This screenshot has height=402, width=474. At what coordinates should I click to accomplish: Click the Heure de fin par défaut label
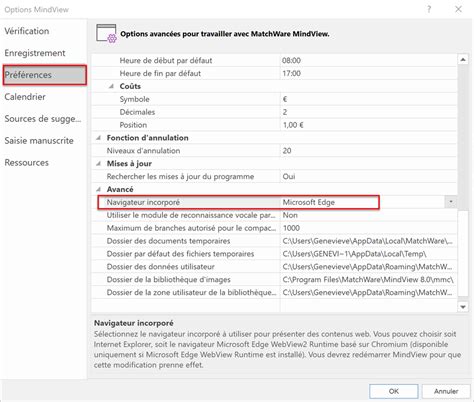160,73
